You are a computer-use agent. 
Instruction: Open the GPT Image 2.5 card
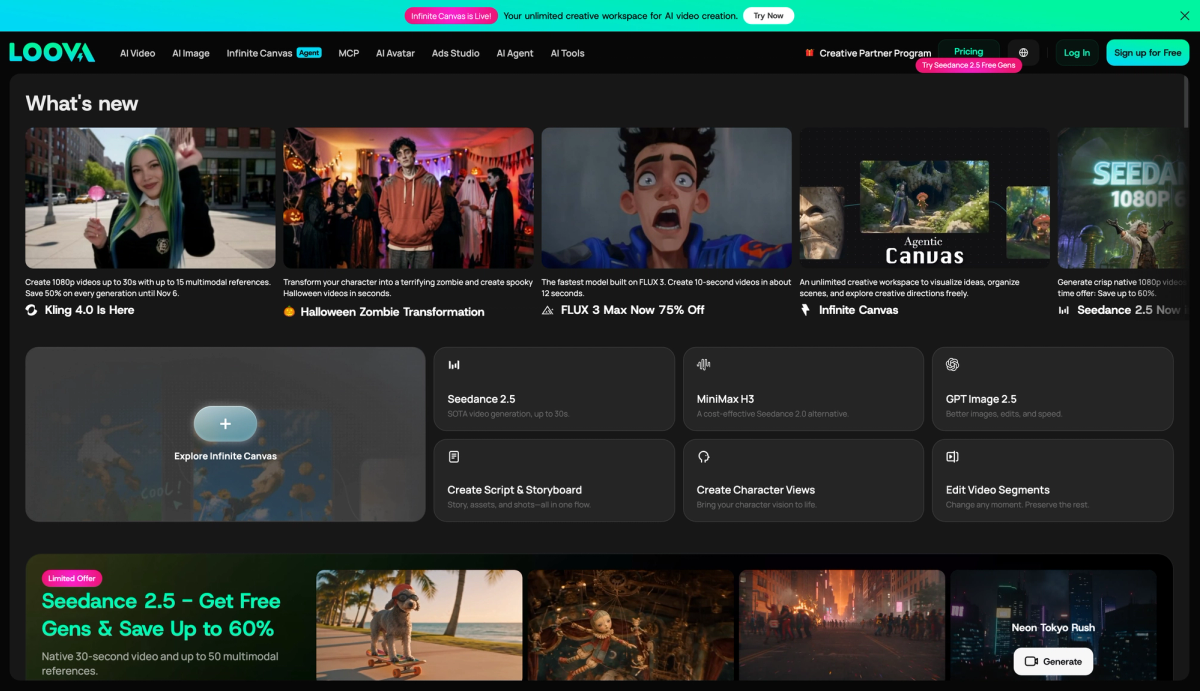tap(1052, 389)
